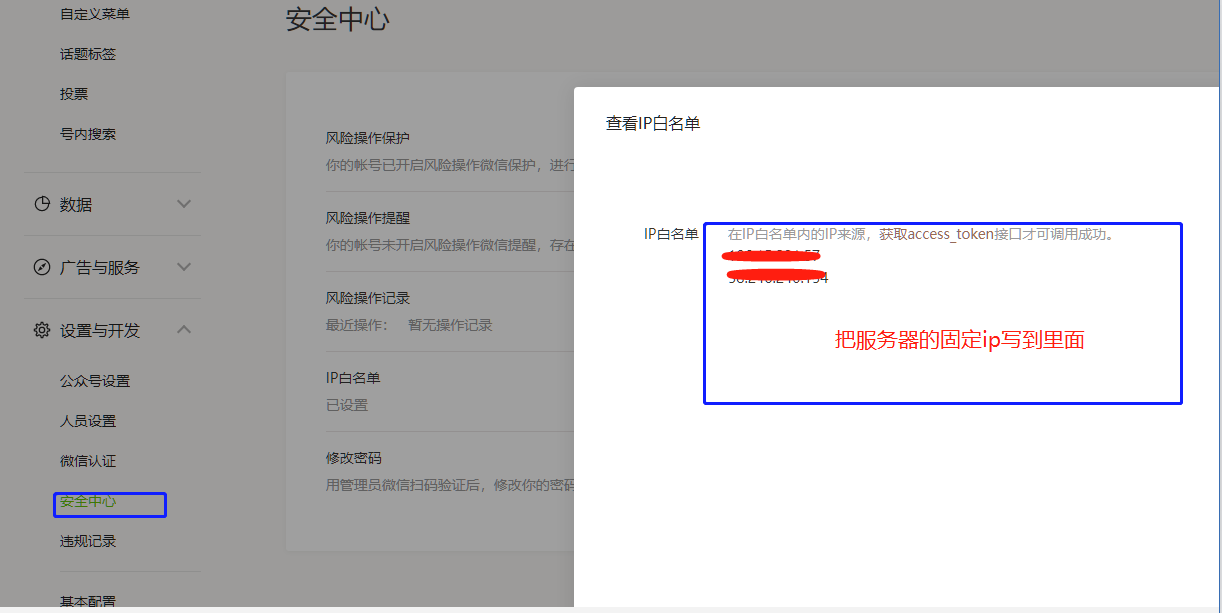Select 安全中心 in the left sidebar
The height and width of the screenshot is (613, 1222).
click(x=88, y=502)
